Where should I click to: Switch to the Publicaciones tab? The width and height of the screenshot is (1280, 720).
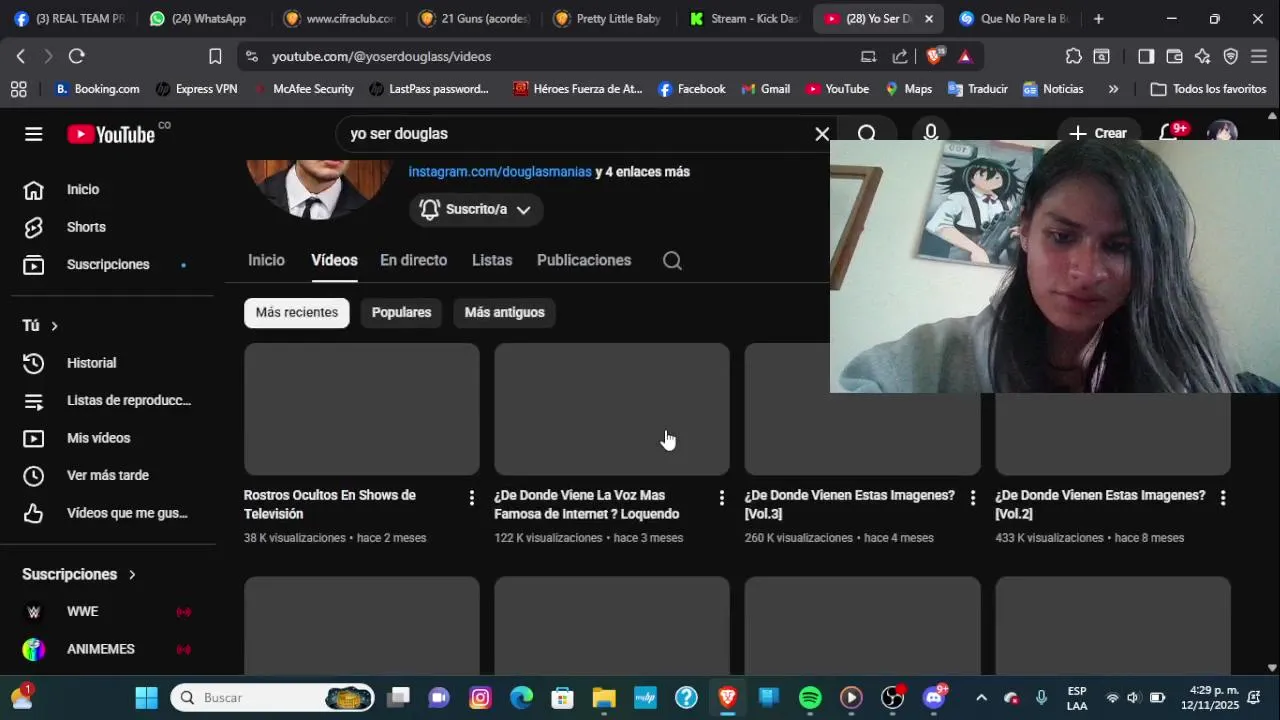tap(584, 260)
